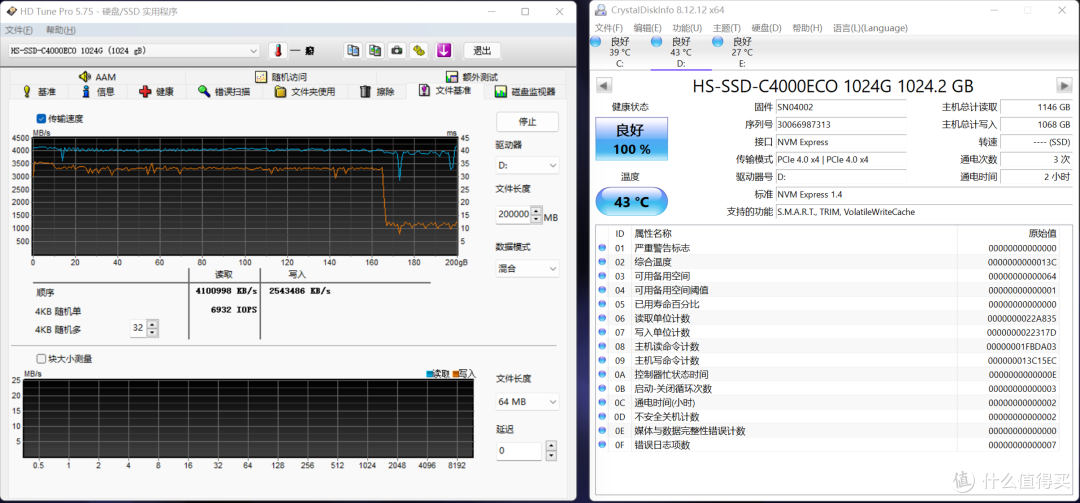The height and width of the screenshot is (503, 1080).
Task: Click blue status dot for attribute 05
Action: (602, 305)
